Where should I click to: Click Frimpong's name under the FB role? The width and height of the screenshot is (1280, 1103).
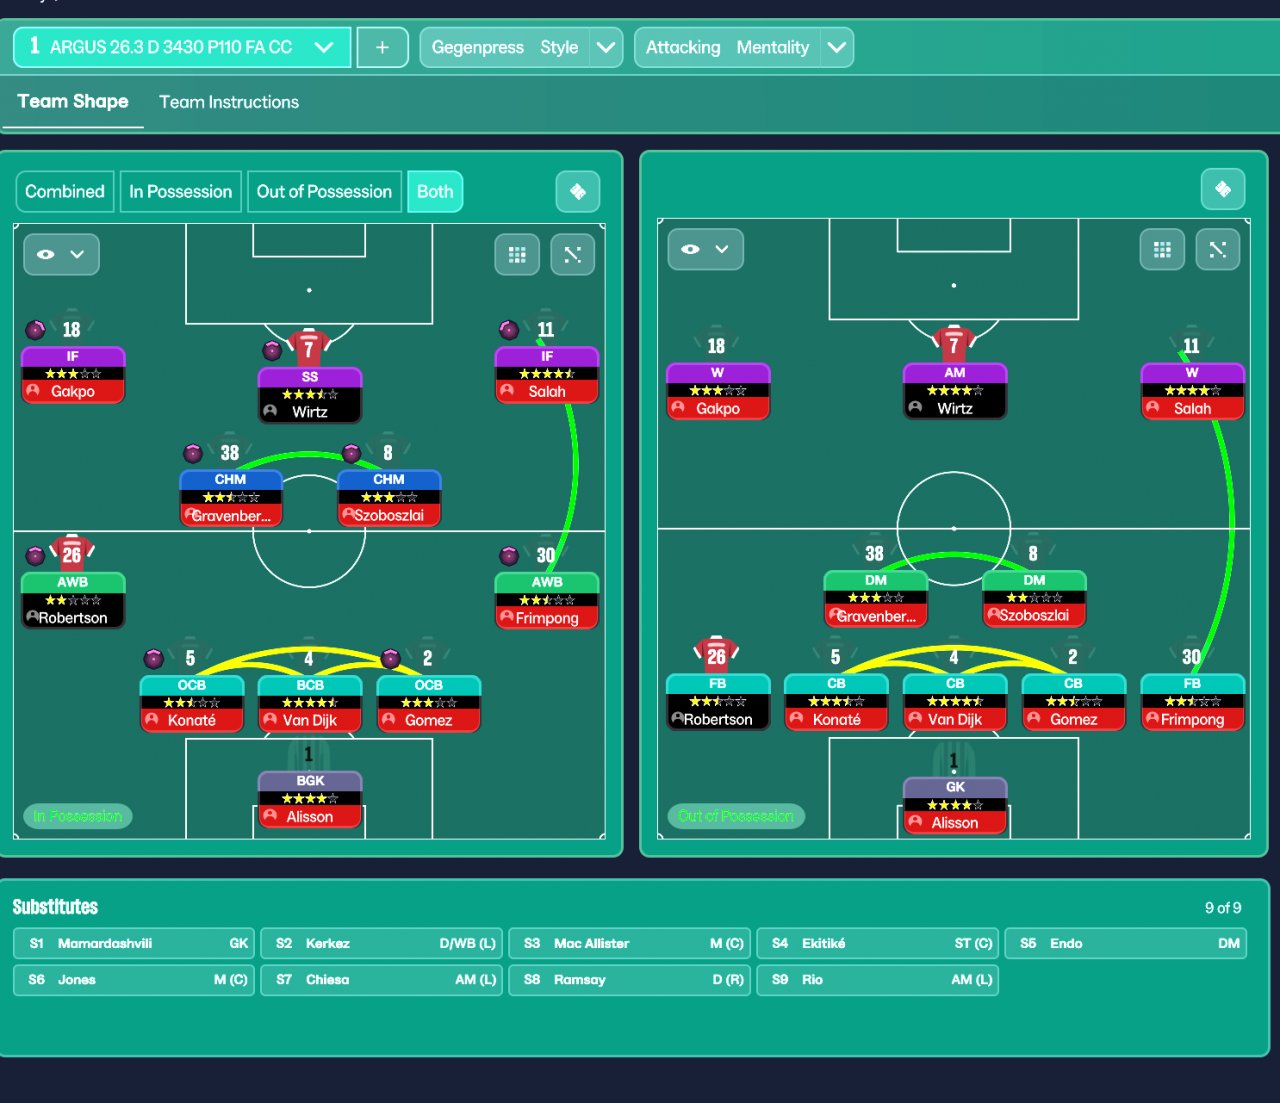(1192, 720)
